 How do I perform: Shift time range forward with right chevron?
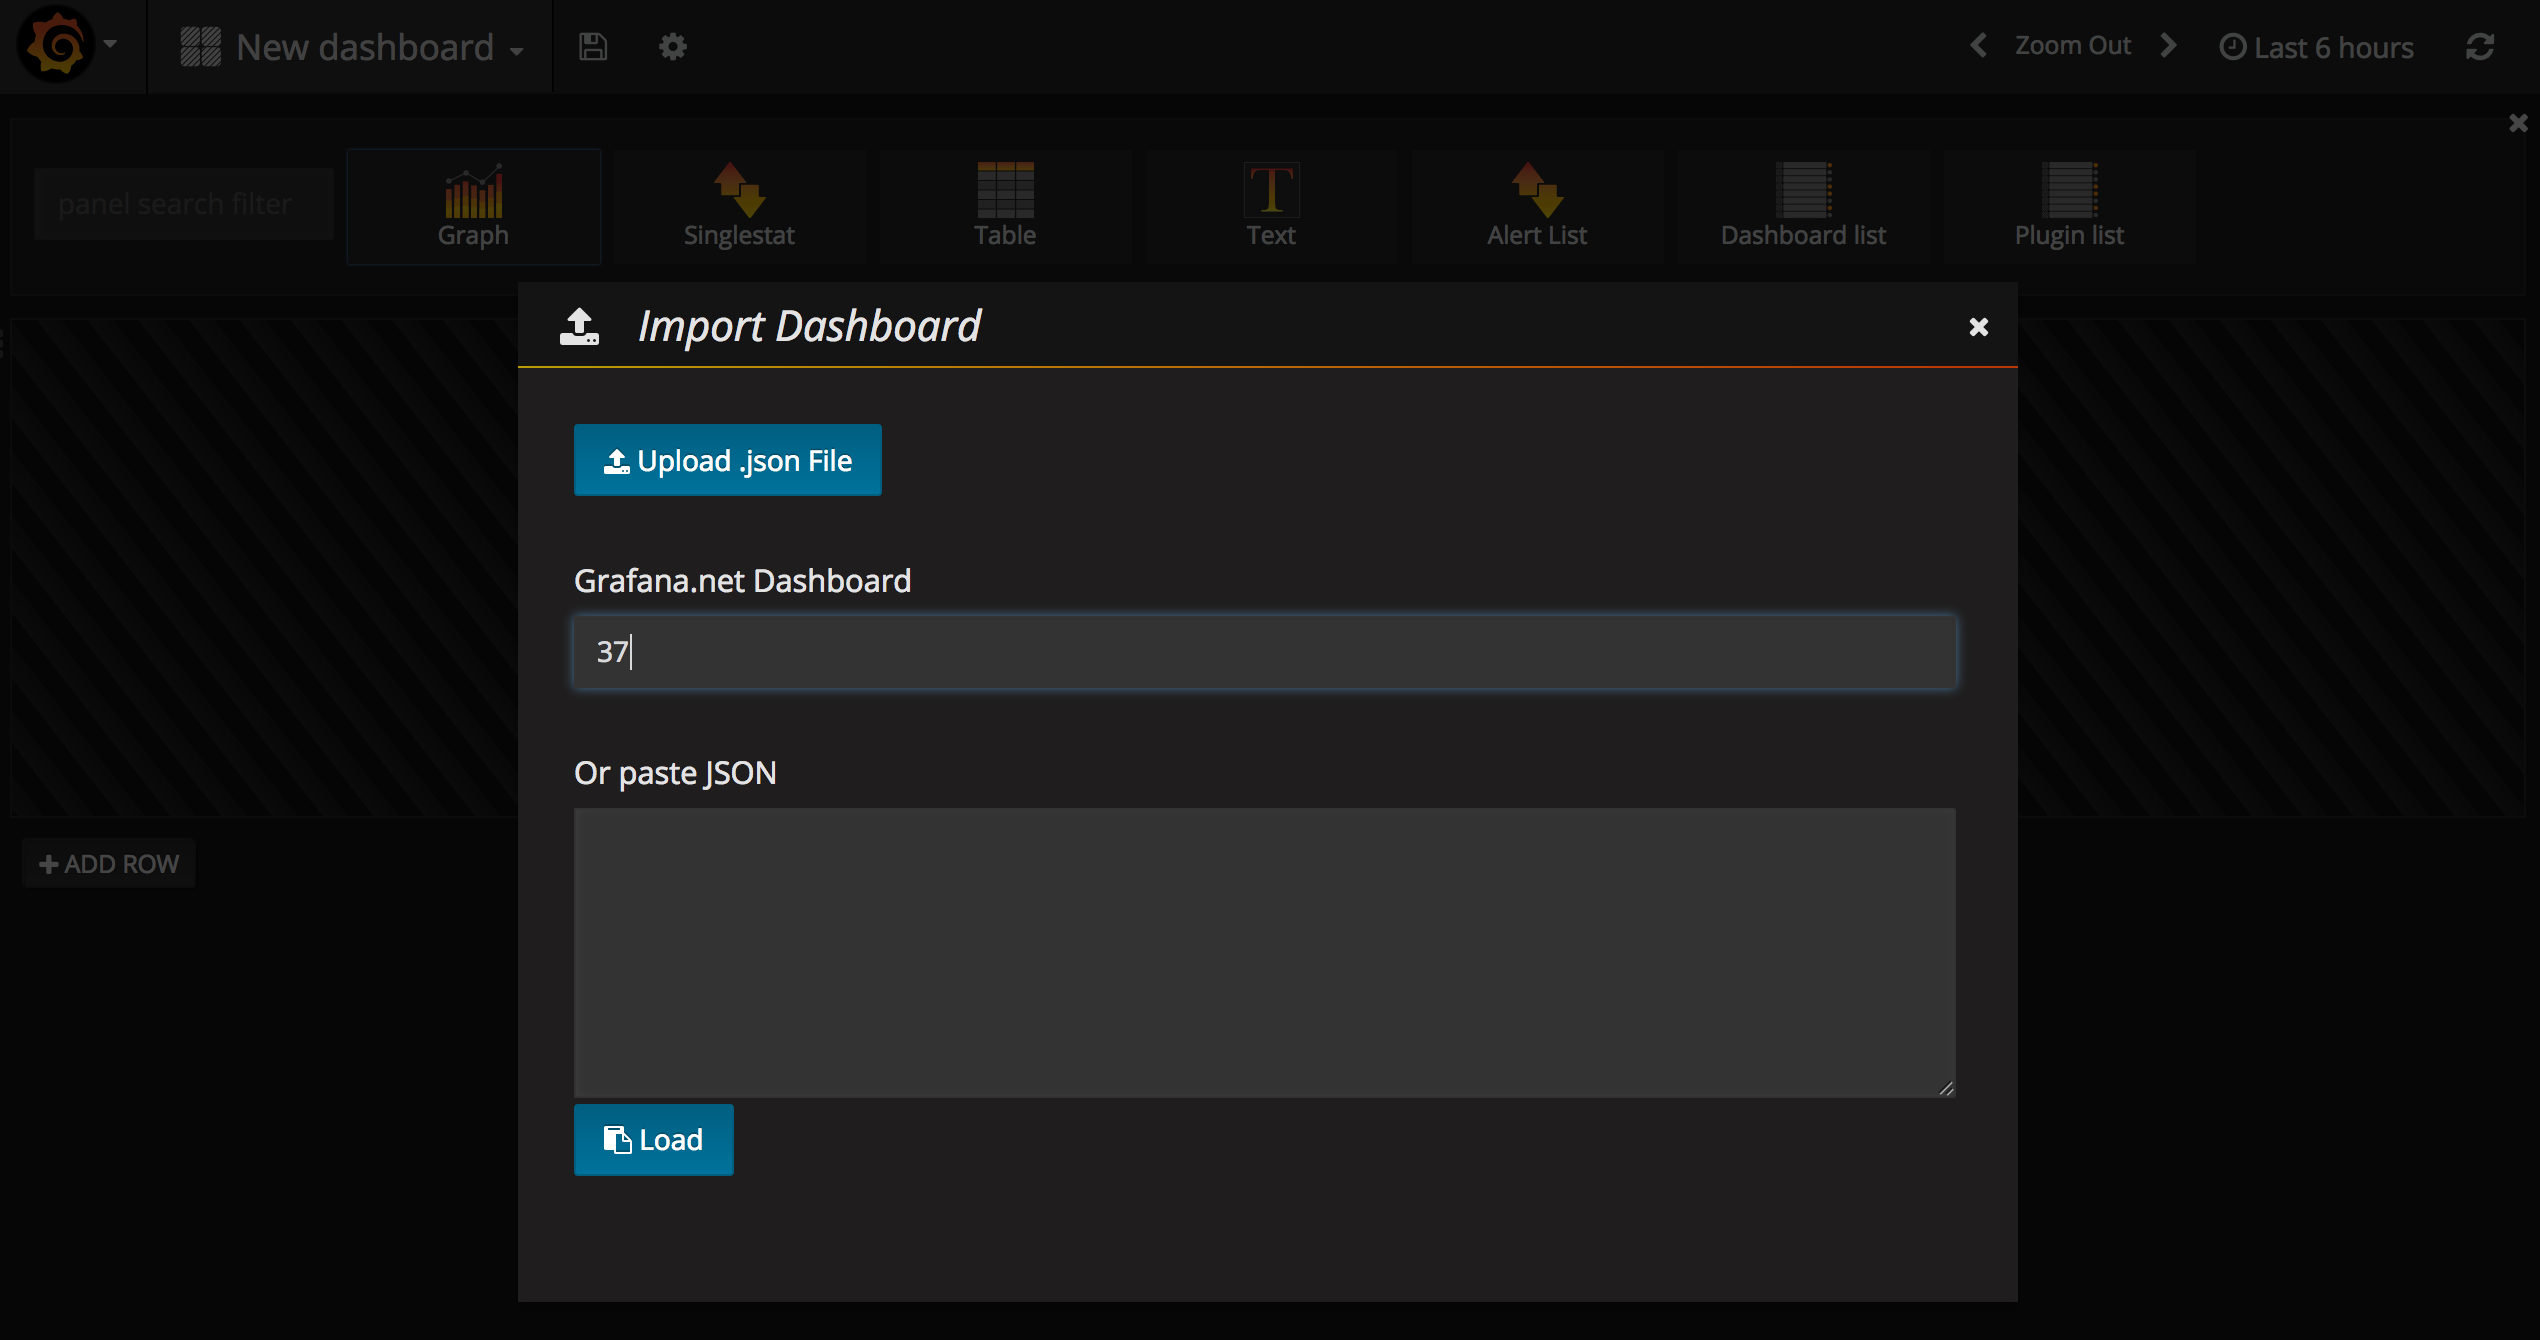(2168, 46)
